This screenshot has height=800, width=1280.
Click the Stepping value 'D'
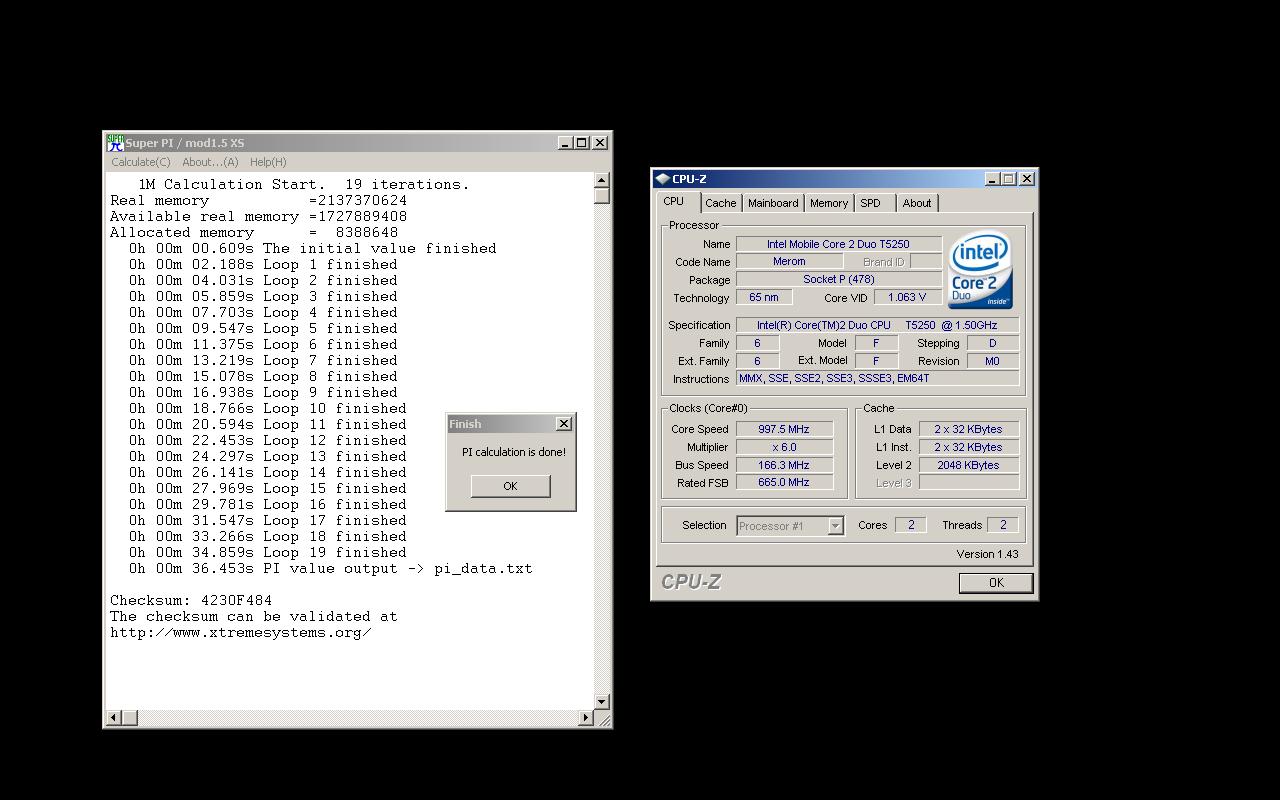click(993, 343)
